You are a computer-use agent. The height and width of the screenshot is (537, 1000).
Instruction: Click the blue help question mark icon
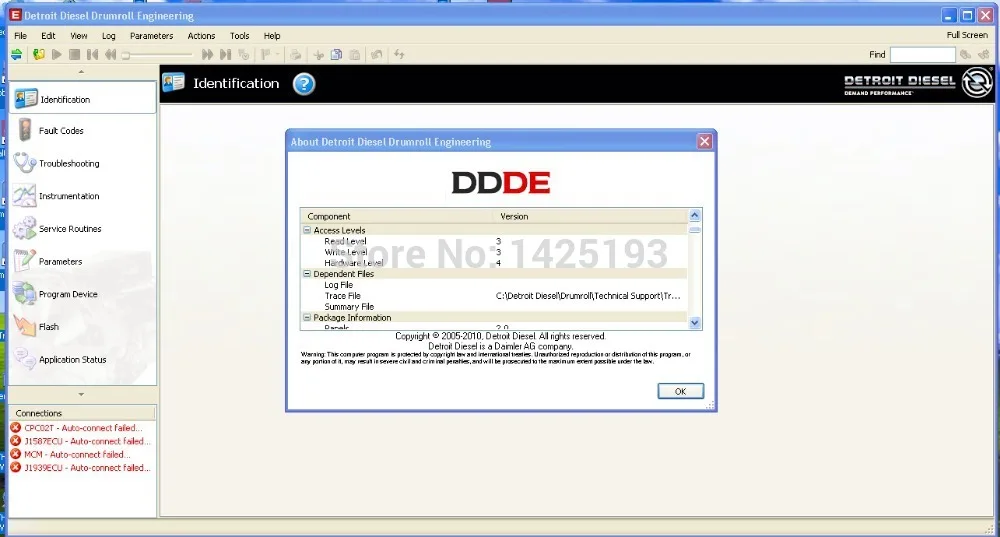pos(304,84)
